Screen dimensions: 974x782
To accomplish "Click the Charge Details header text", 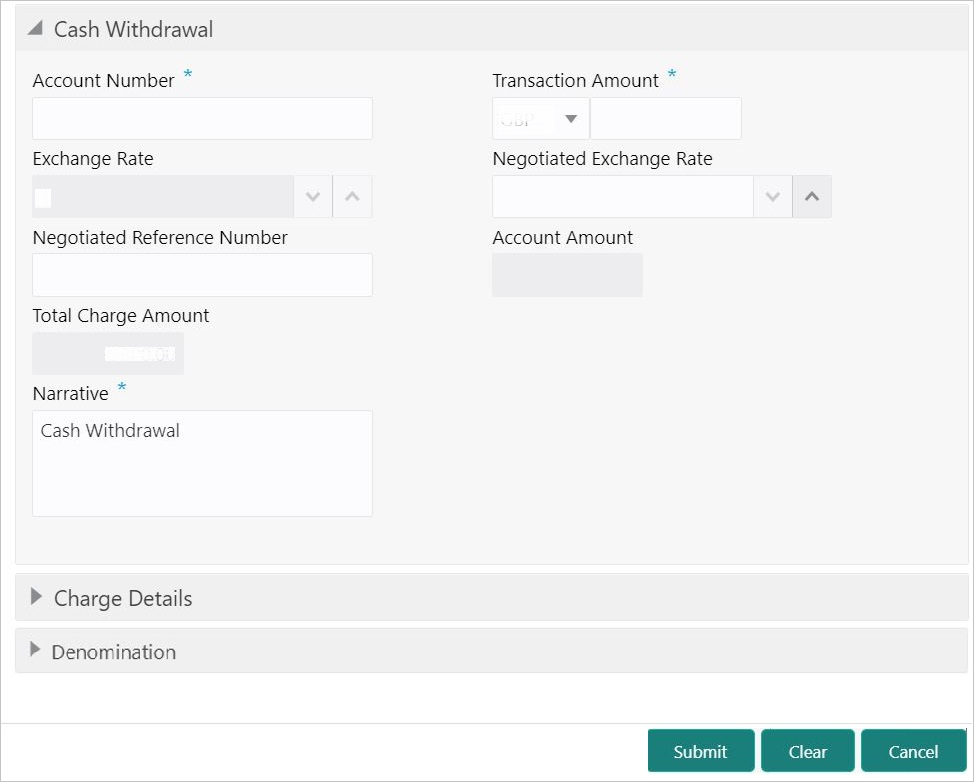I will tap(123, 598).
